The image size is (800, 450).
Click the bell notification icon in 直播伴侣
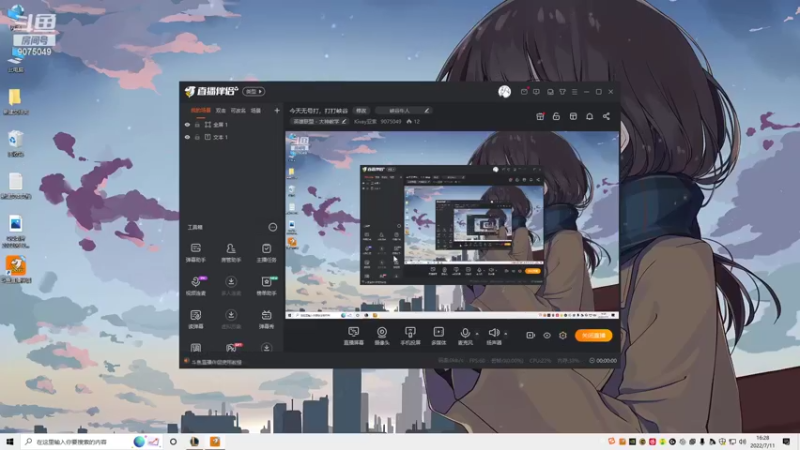pyautogui.click(x=589, y=116)
